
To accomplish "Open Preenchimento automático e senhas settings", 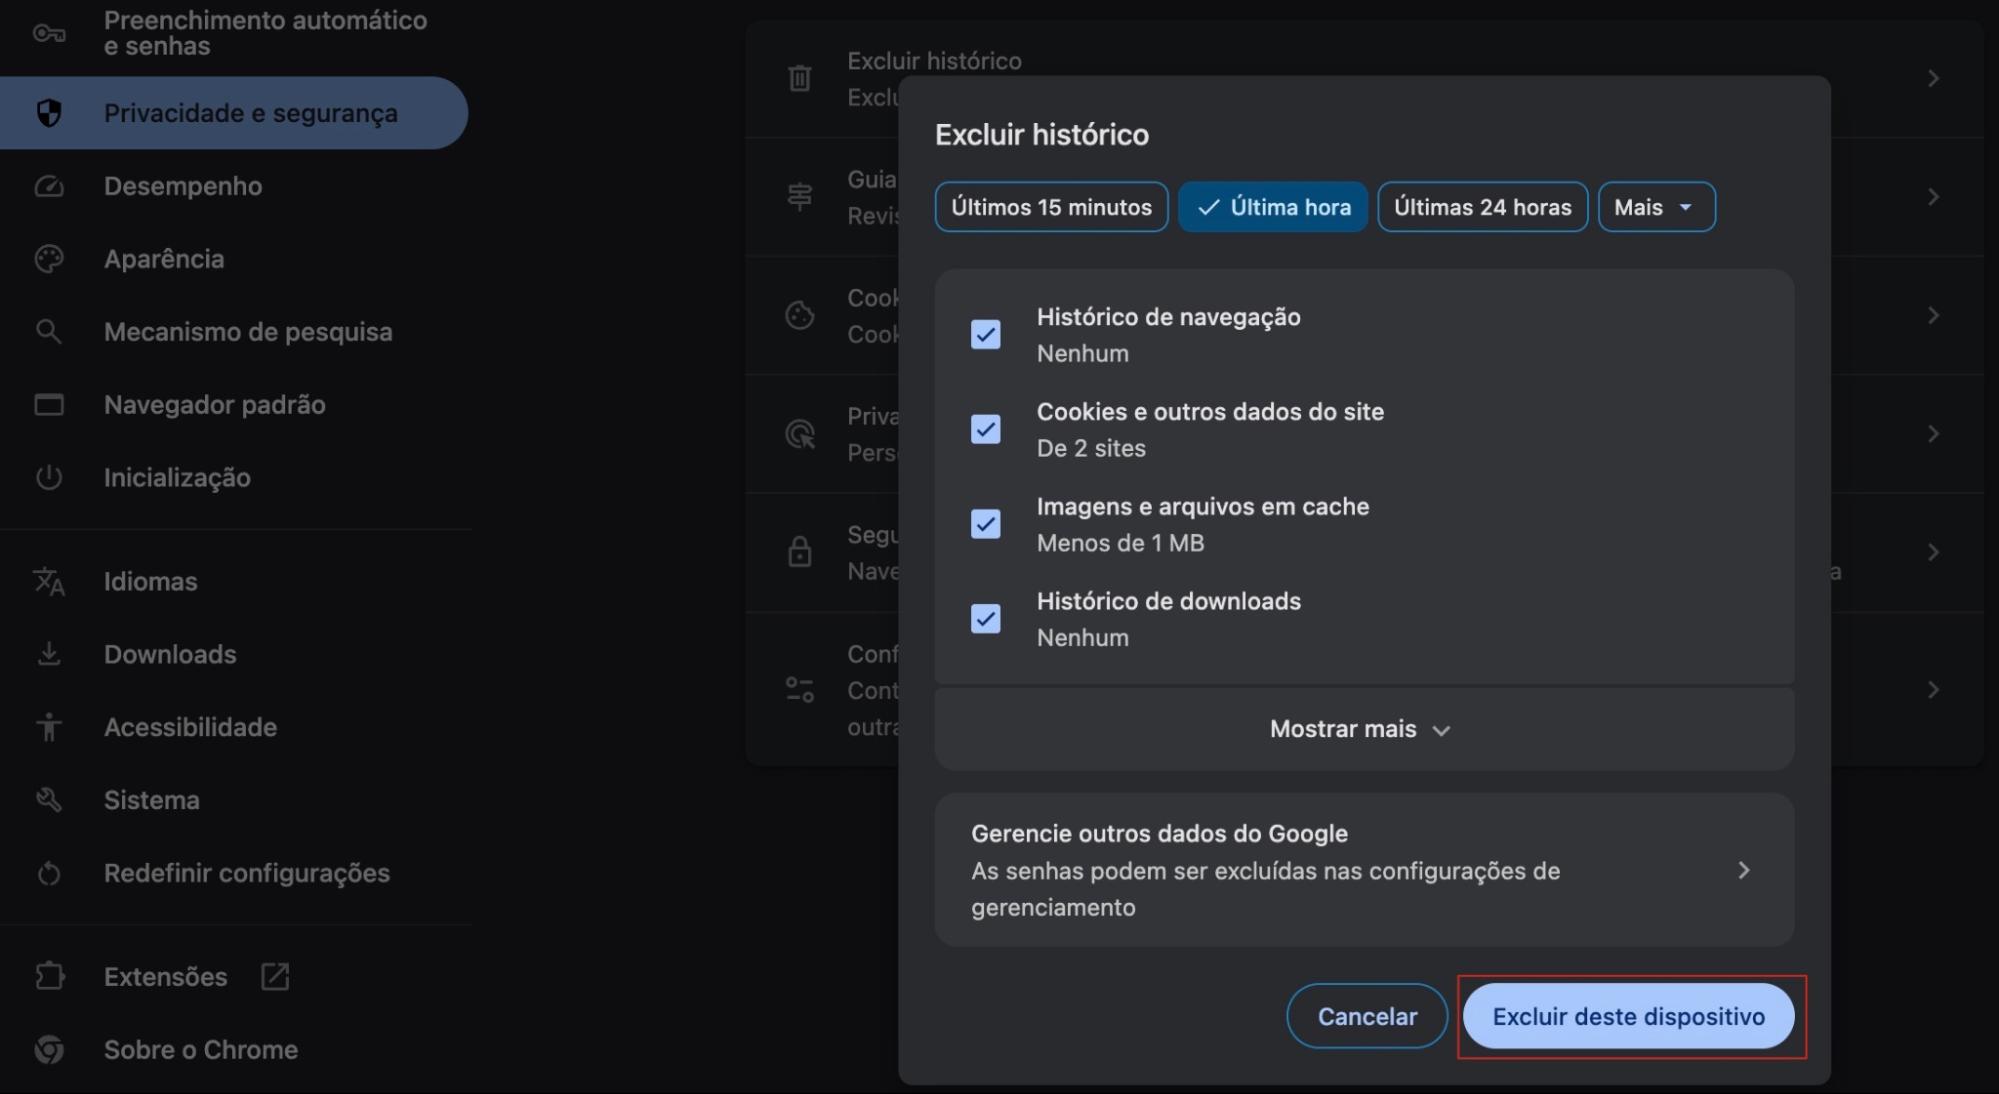I will pyautogui.click(x=48, y=33).
